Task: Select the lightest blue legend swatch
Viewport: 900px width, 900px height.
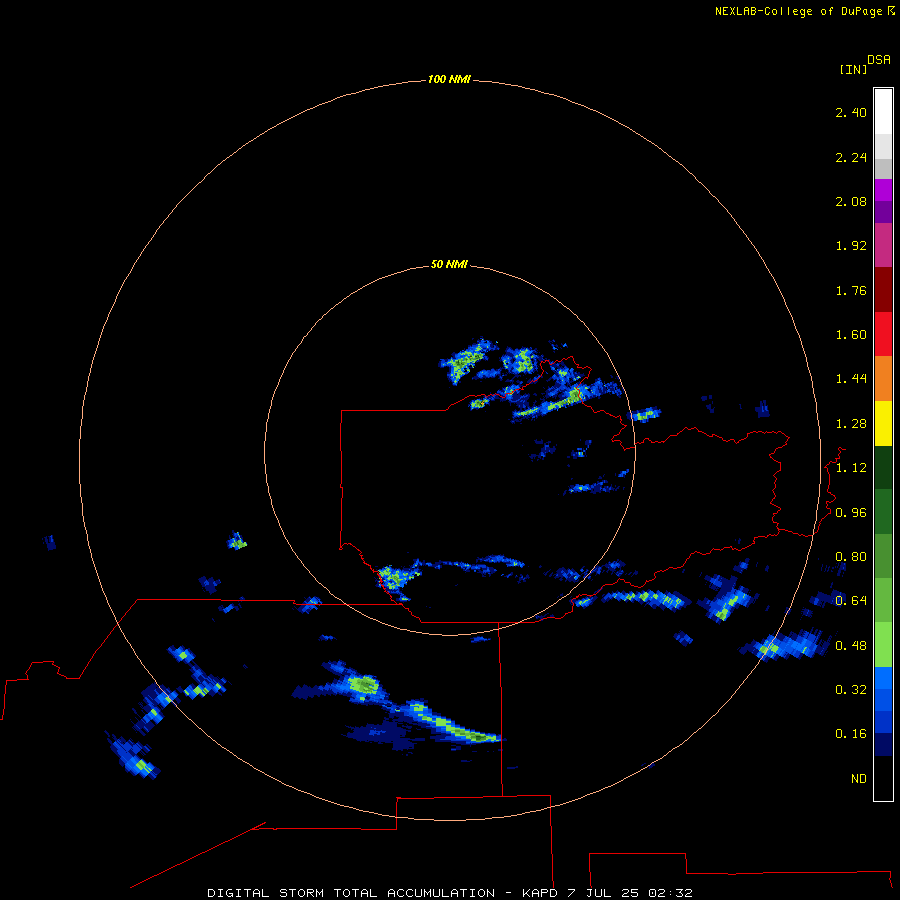Action: (883, 678)
